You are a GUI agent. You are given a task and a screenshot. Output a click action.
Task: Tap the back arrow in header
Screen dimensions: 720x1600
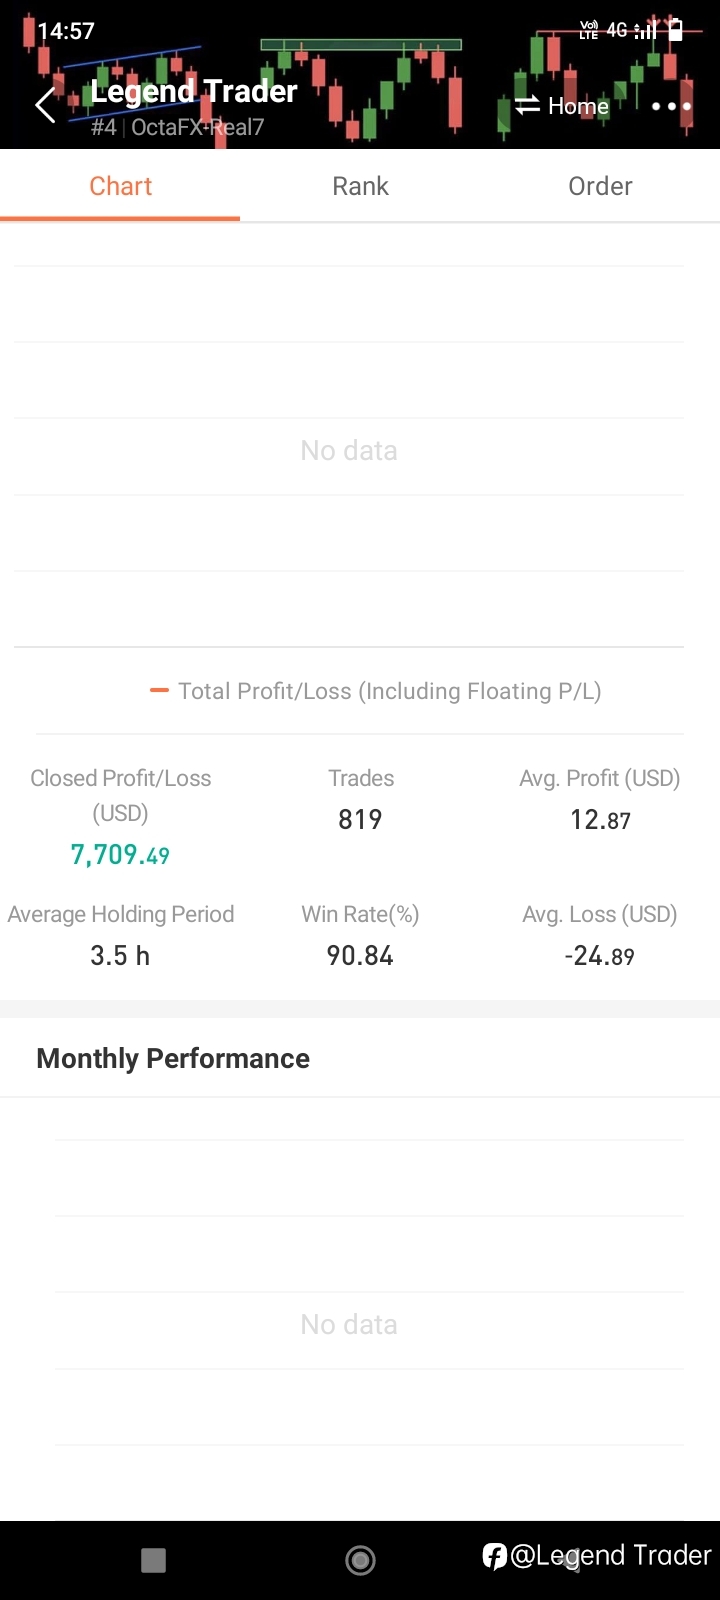(45, 105)
